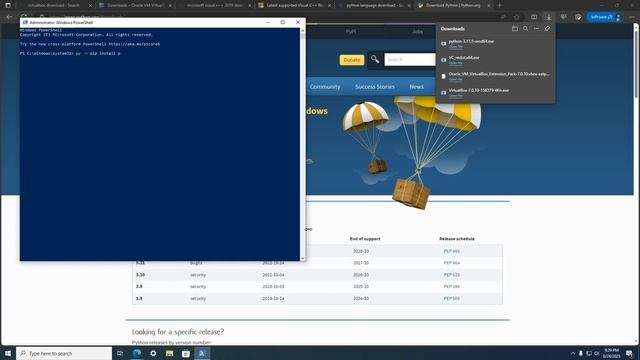Select Download Python | Python.org tab
Image resolution: width=640 pixels, height=360 pixels.
[453, 5]
